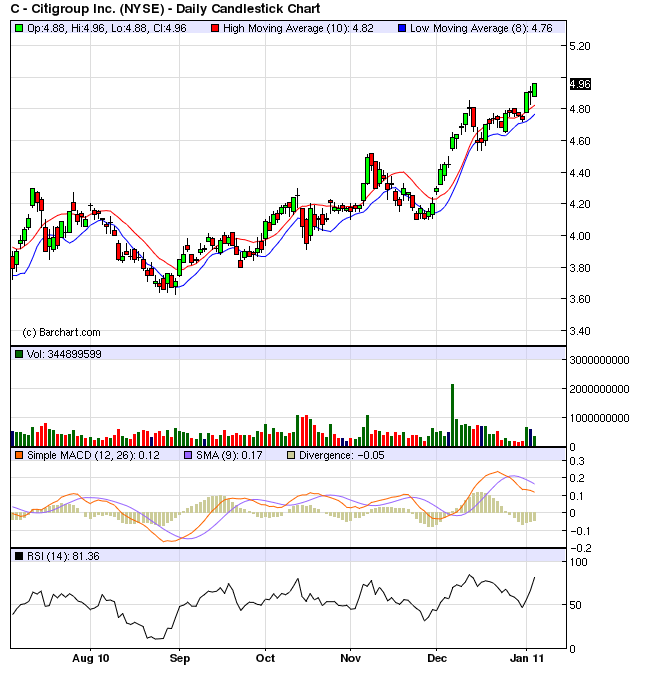The width and height of the screenshot is (650, 689).
Task: Click the orange Simple MACD legend swatch
Action: [x=19, y=455]
